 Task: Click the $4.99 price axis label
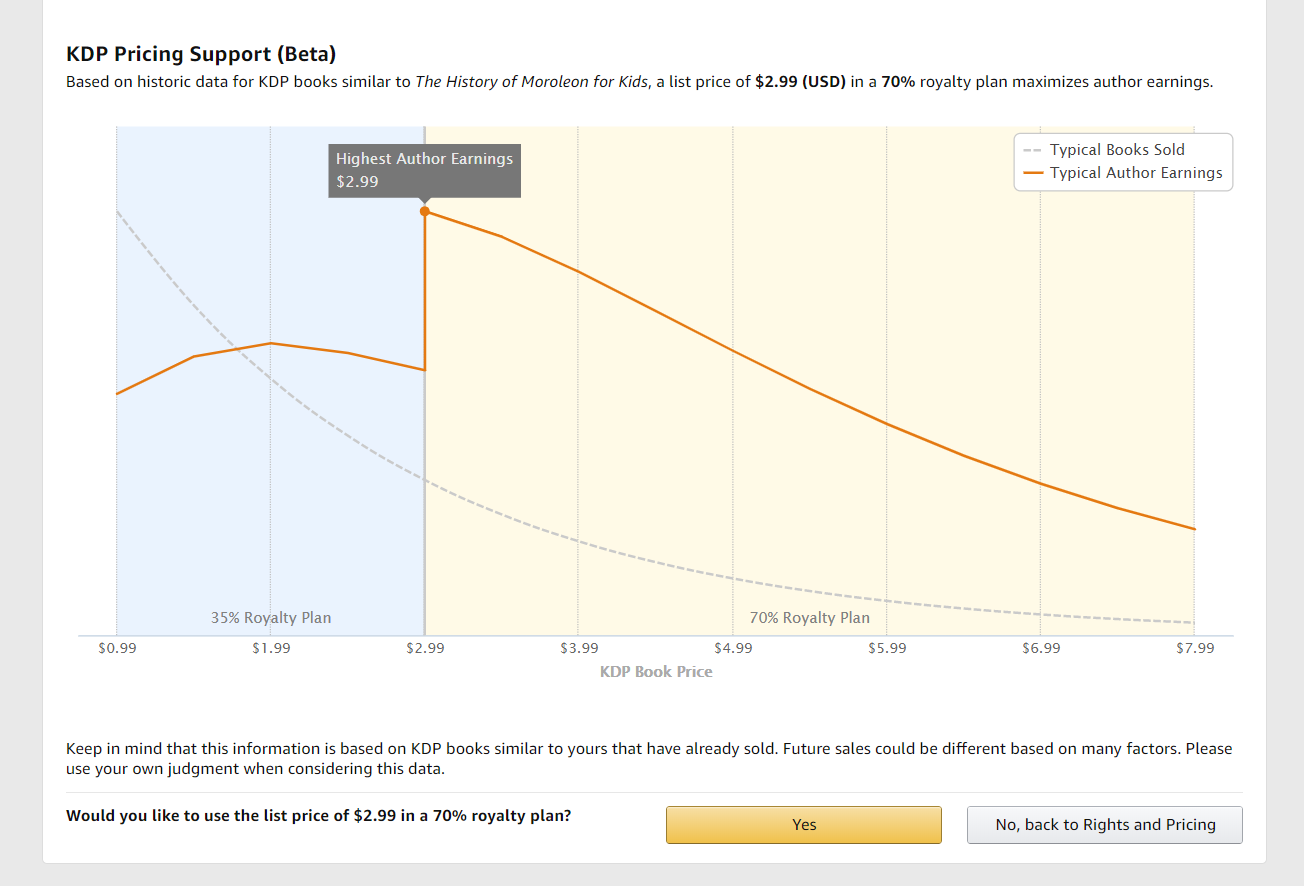733,648
